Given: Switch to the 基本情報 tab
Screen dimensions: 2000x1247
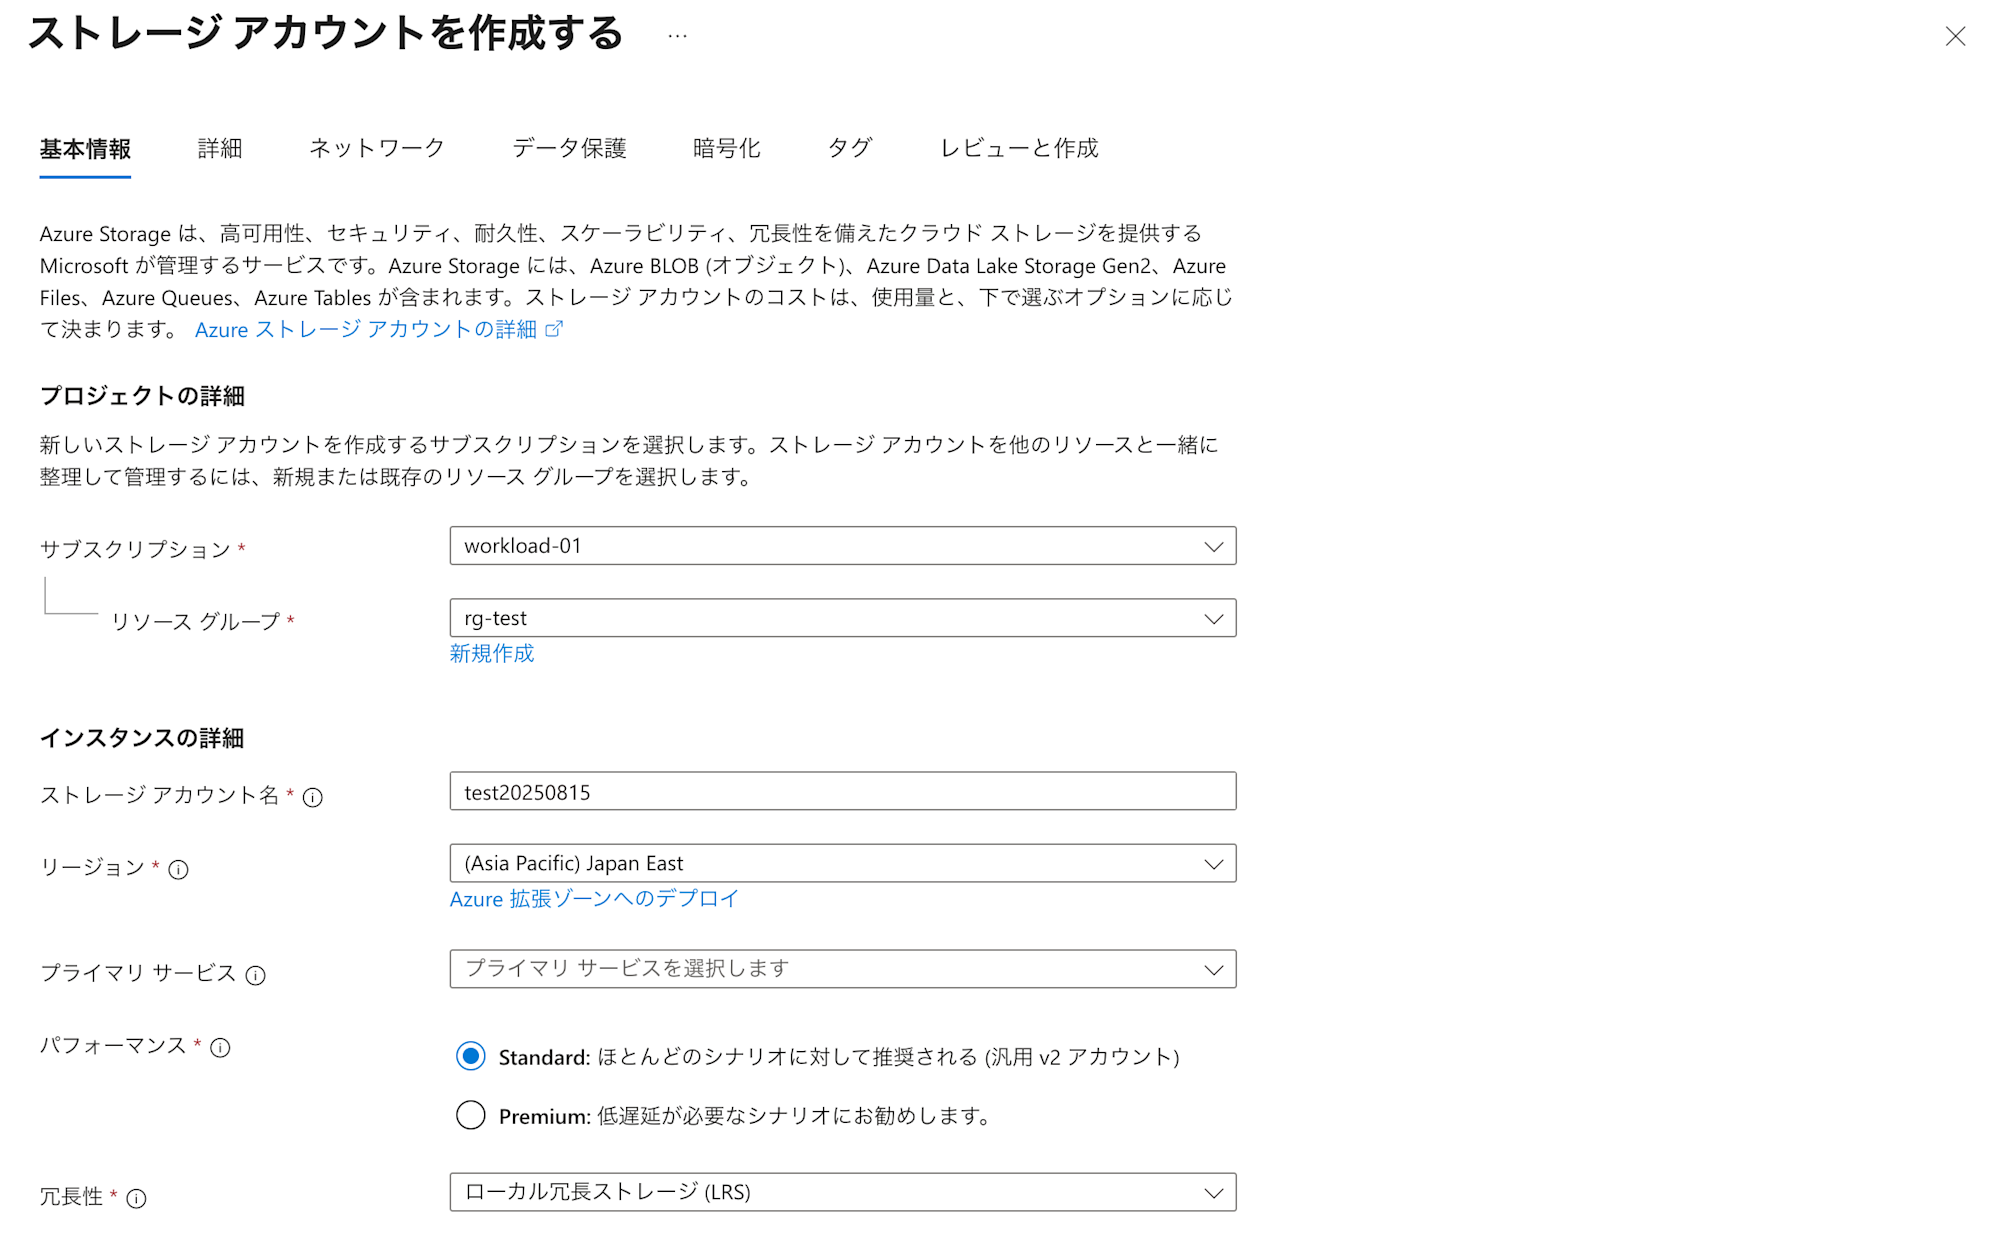Looking at the screenshot, I should [85, 149].
